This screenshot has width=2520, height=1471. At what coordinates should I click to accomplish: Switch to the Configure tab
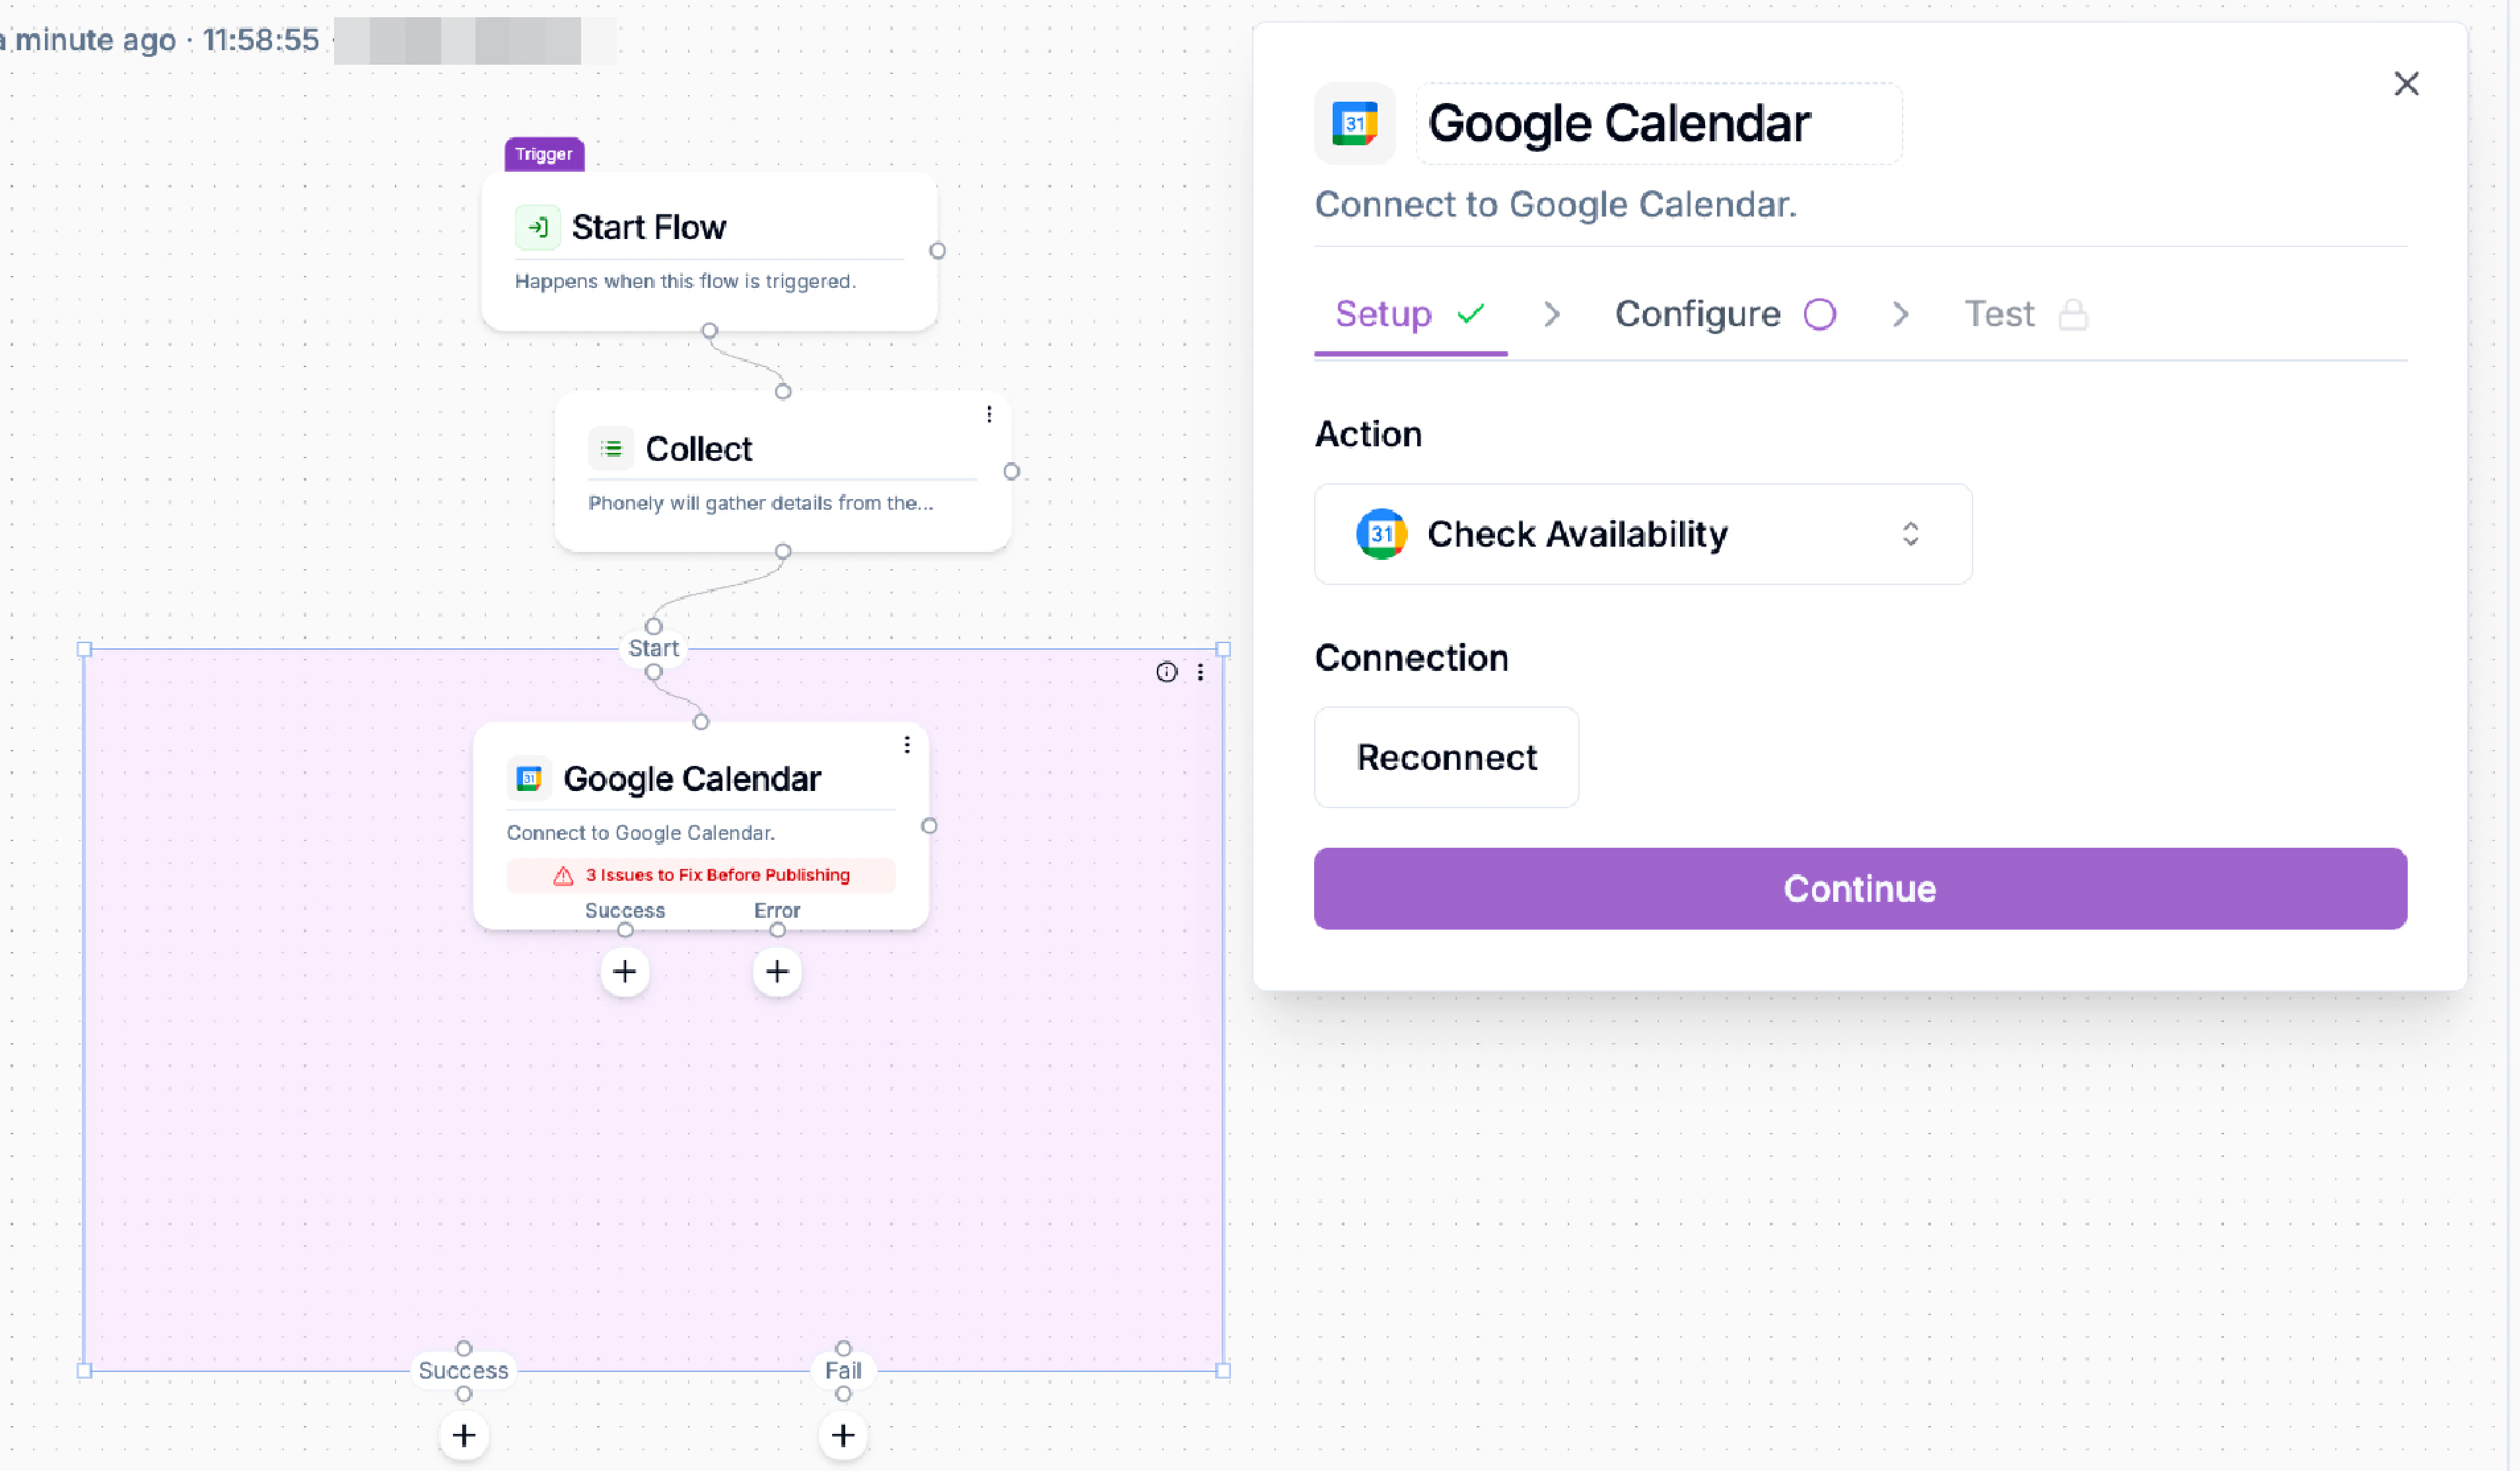click(1697, 313)
